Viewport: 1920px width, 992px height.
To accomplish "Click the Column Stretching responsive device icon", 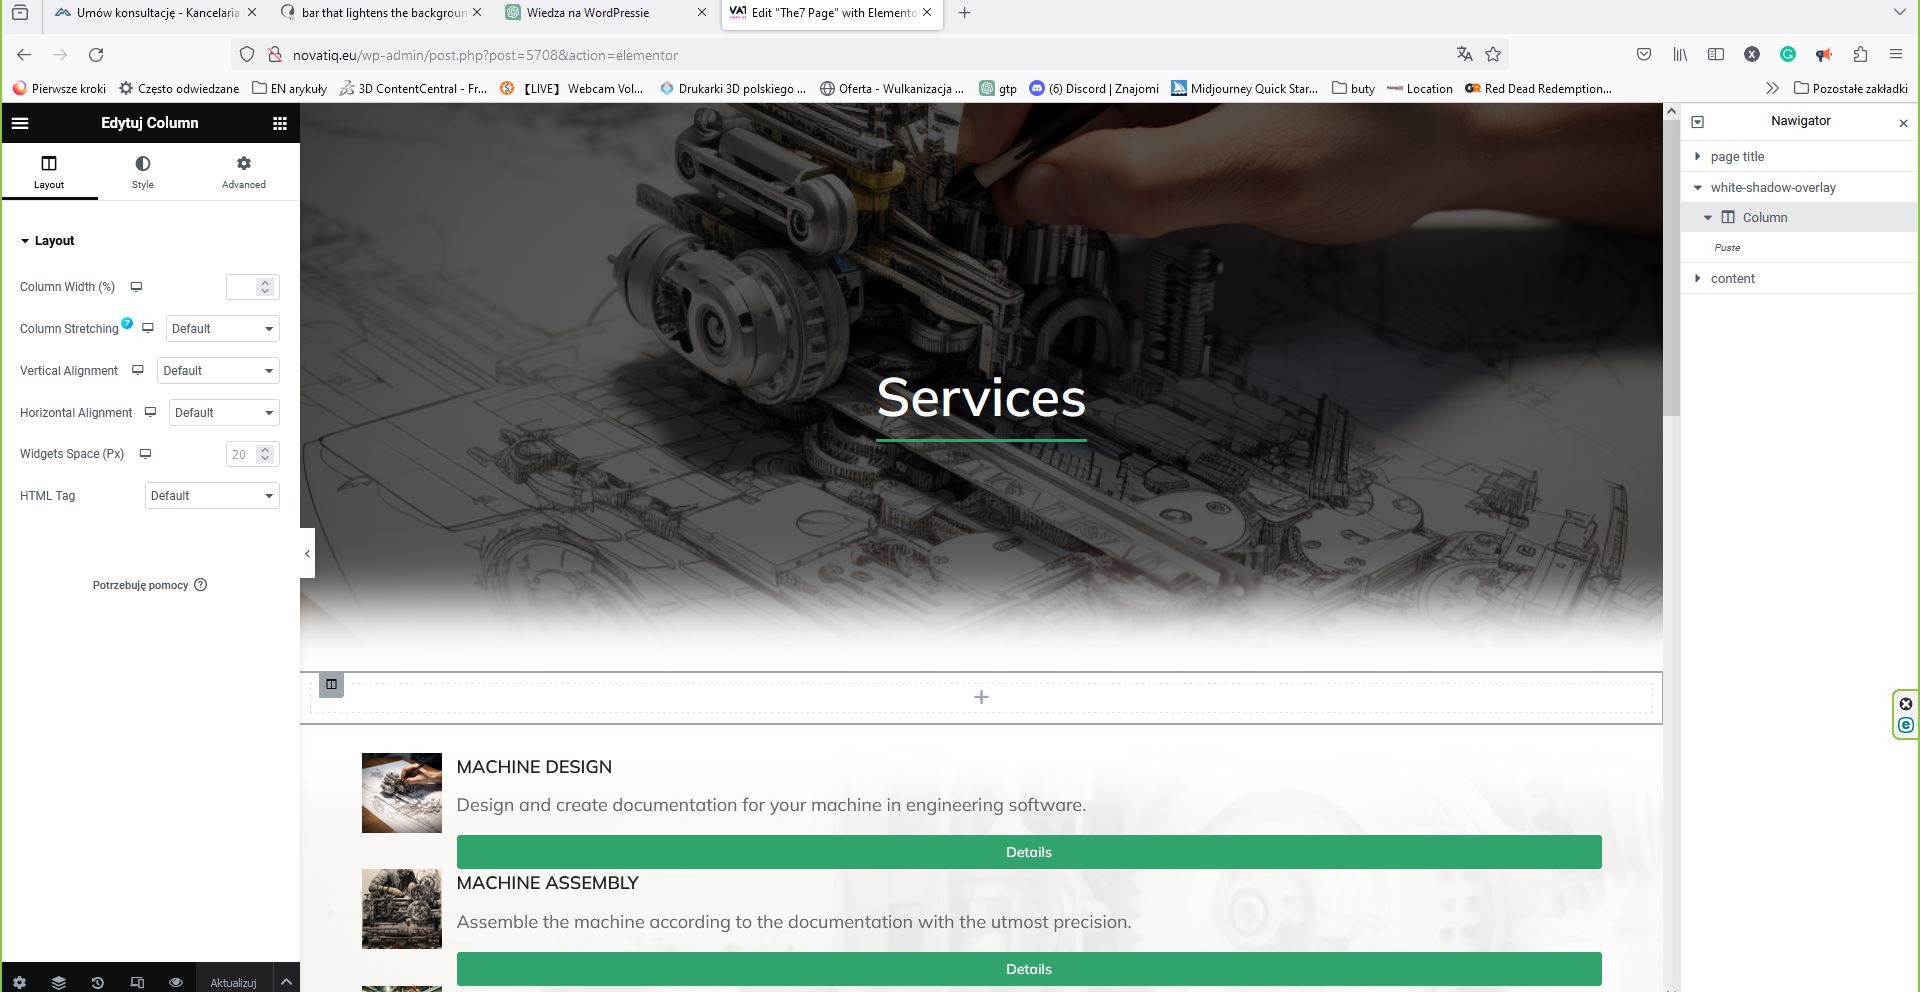I will point(148,328).
